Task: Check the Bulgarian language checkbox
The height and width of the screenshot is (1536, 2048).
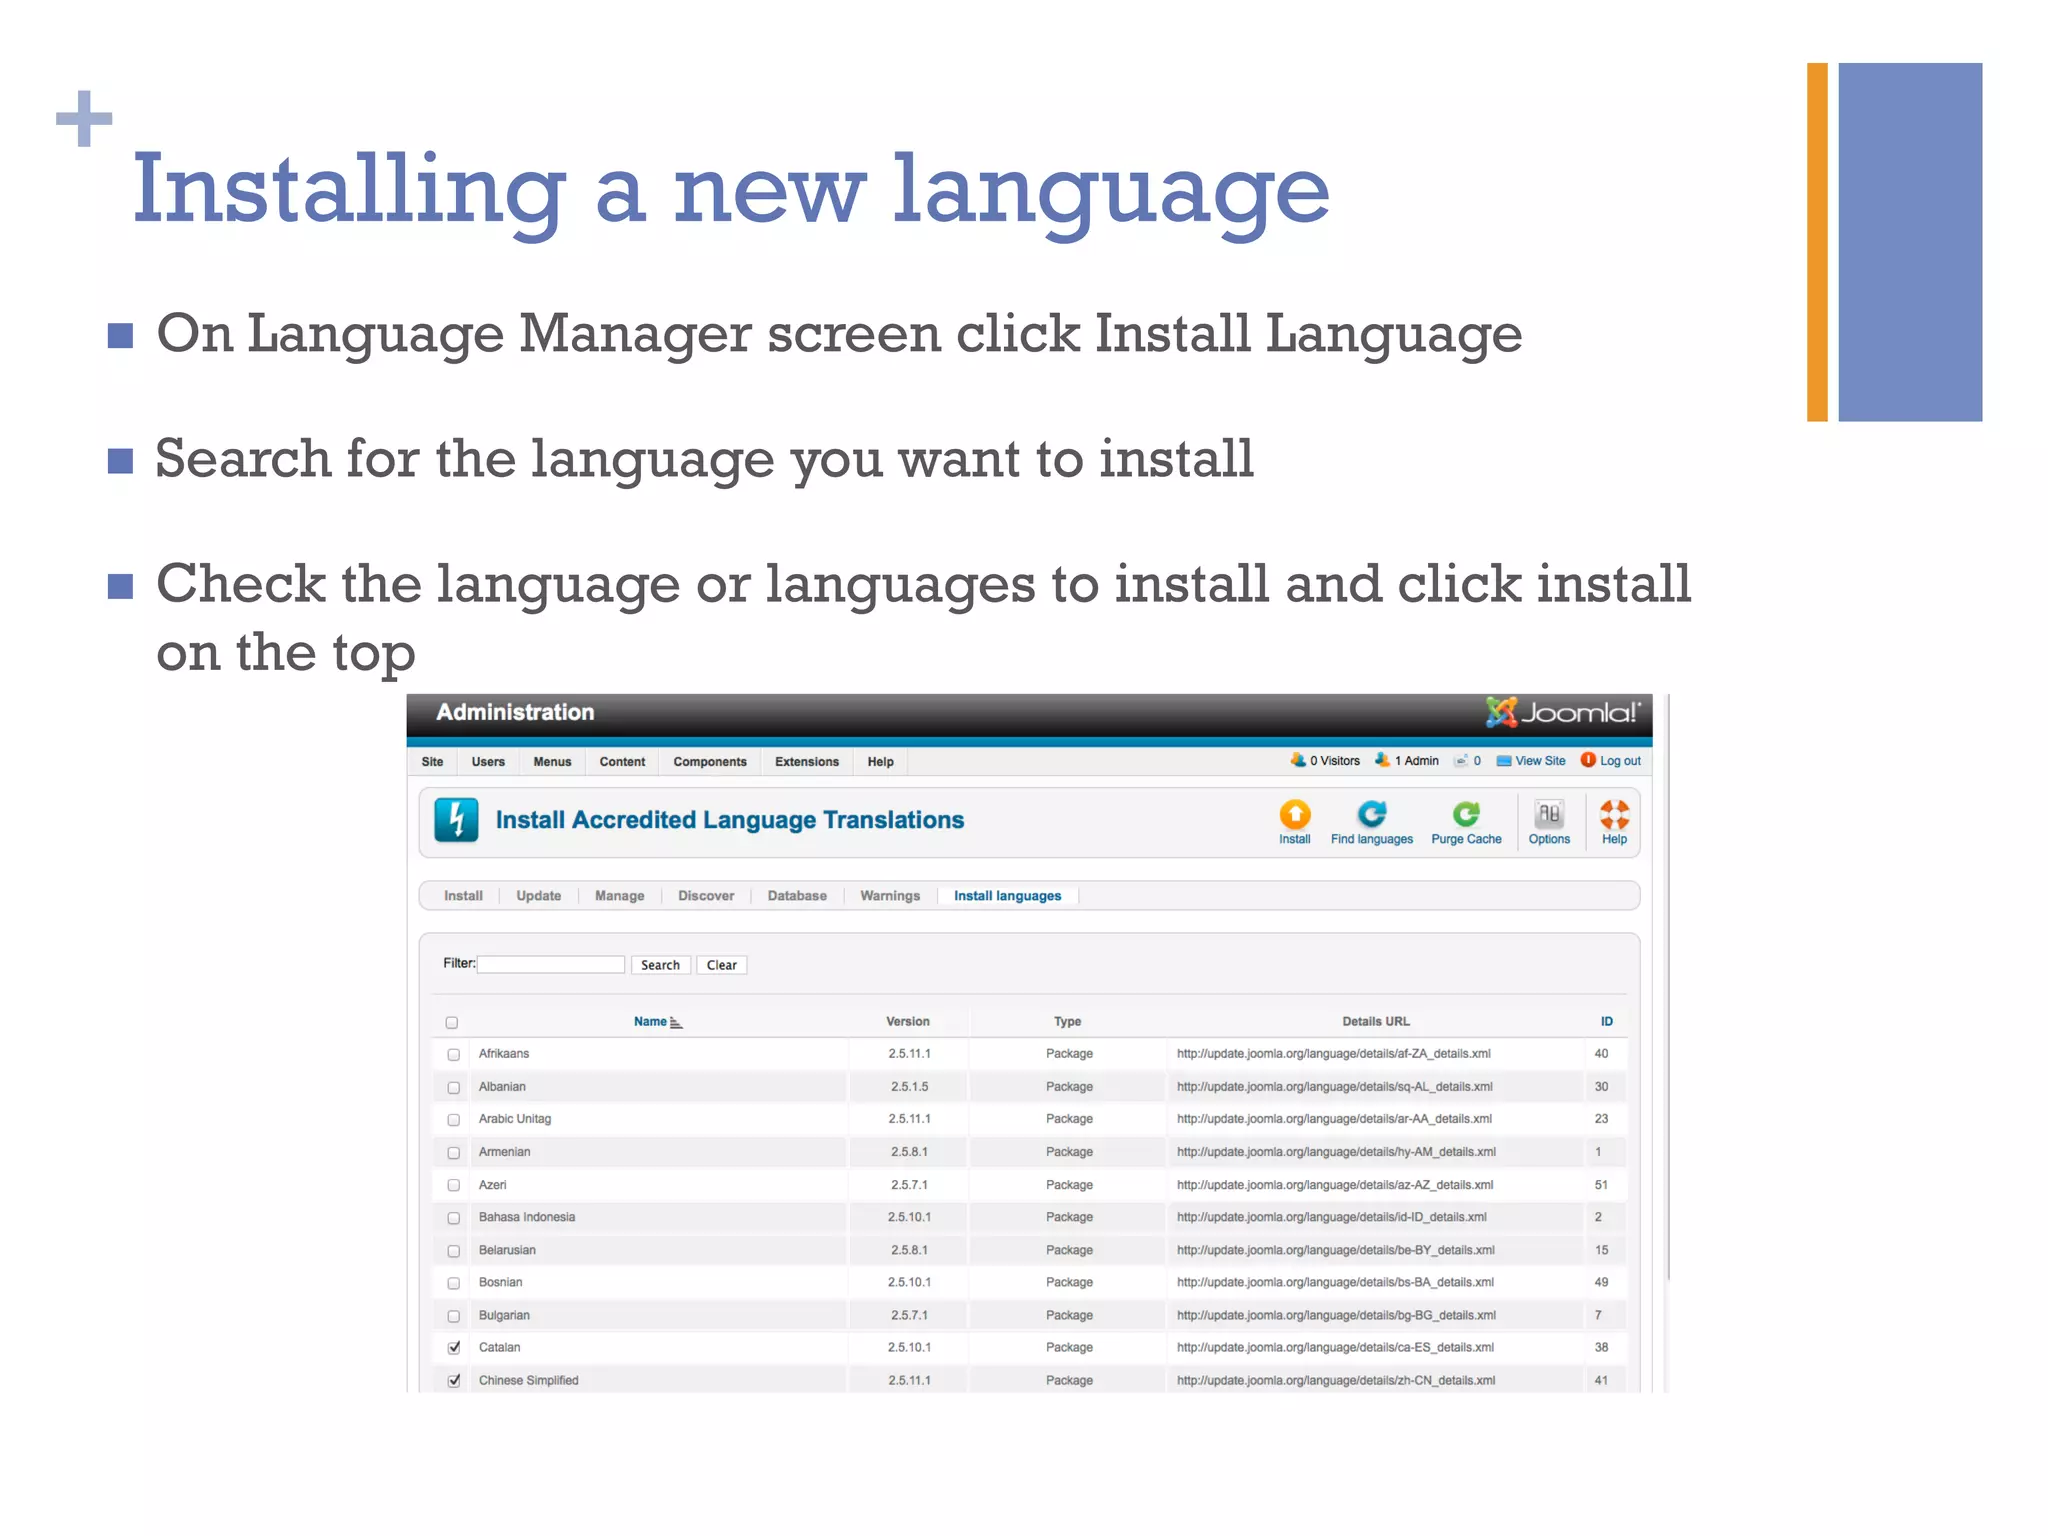Action: [x=454, y=1316]
